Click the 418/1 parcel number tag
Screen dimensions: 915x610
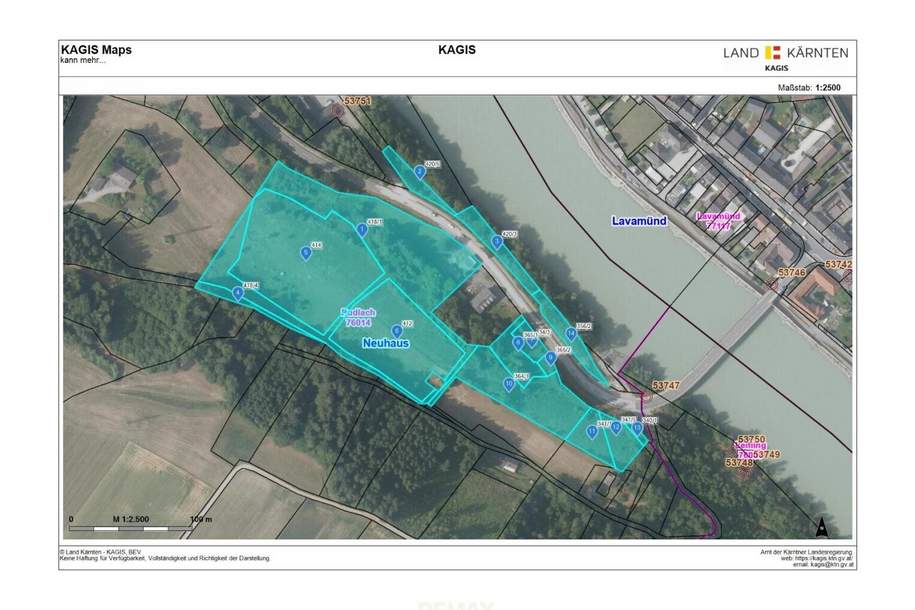(x=375, y=222)
